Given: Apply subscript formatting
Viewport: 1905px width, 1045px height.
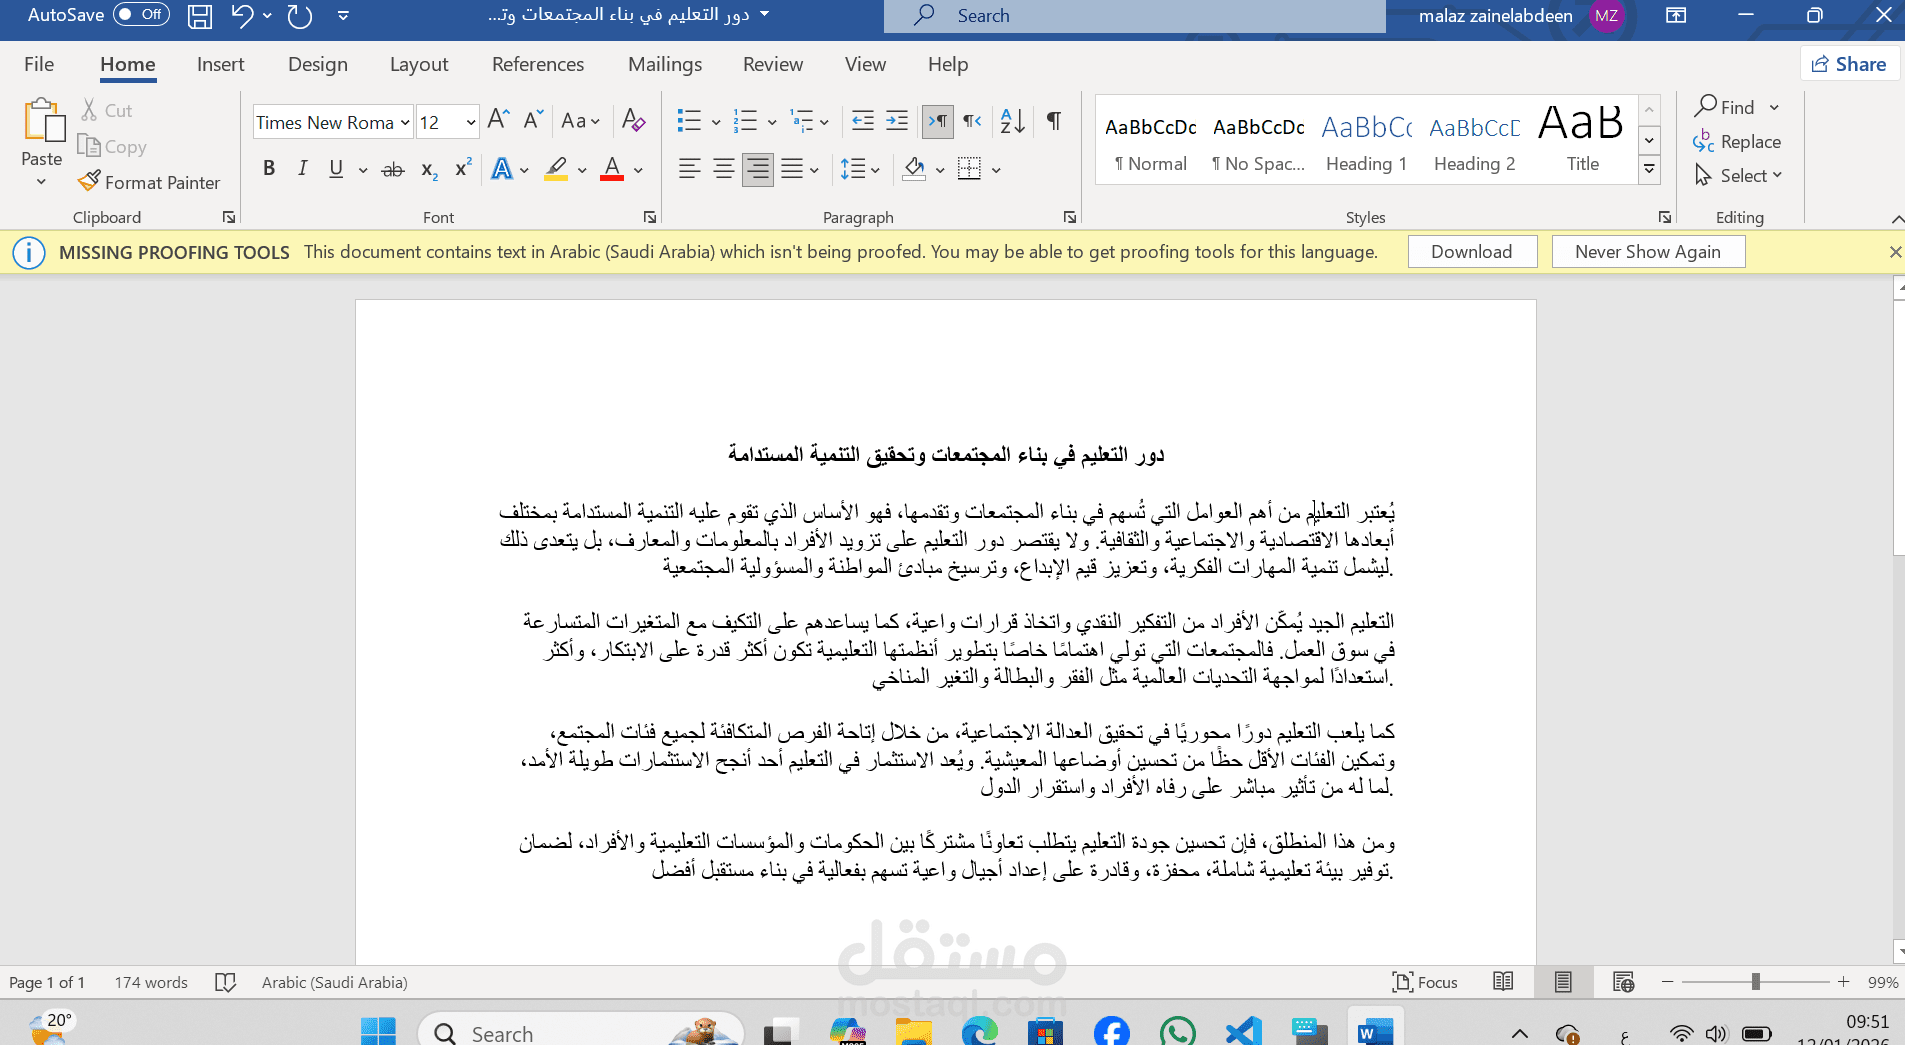Looking at the screenshot, I should pos(429,170).
